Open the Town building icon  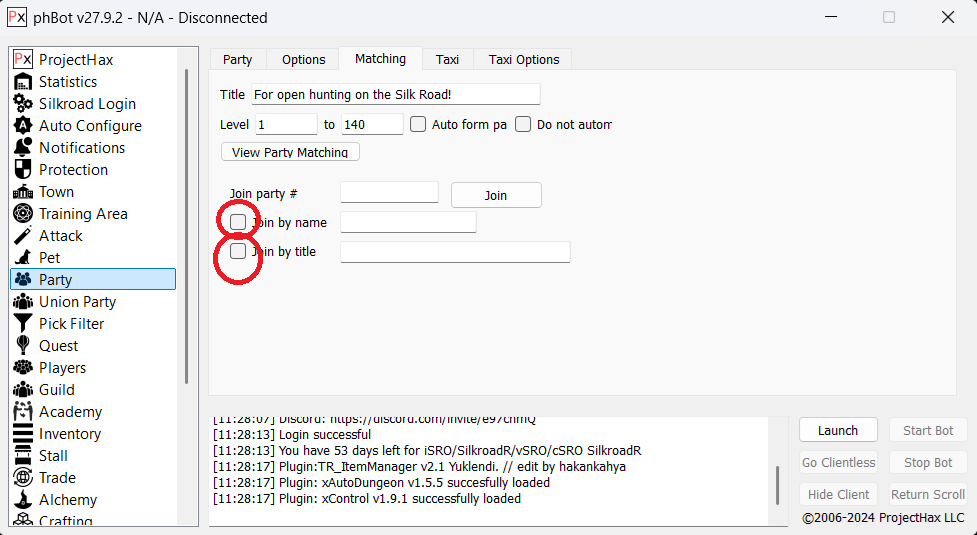[23, 192]
